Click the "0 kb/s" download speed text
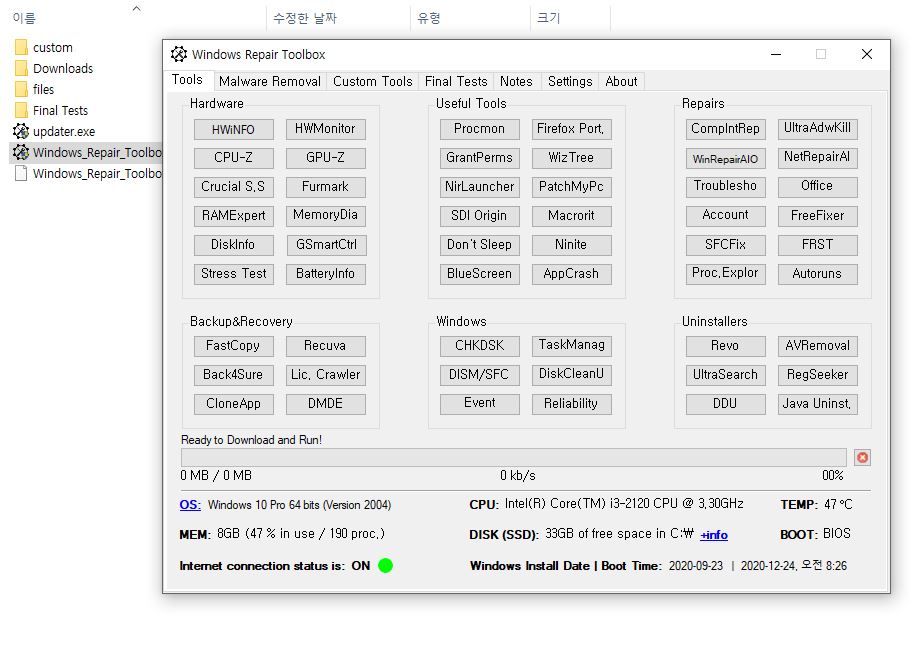This screenshot has height=670, width=922. coord(517,475)
